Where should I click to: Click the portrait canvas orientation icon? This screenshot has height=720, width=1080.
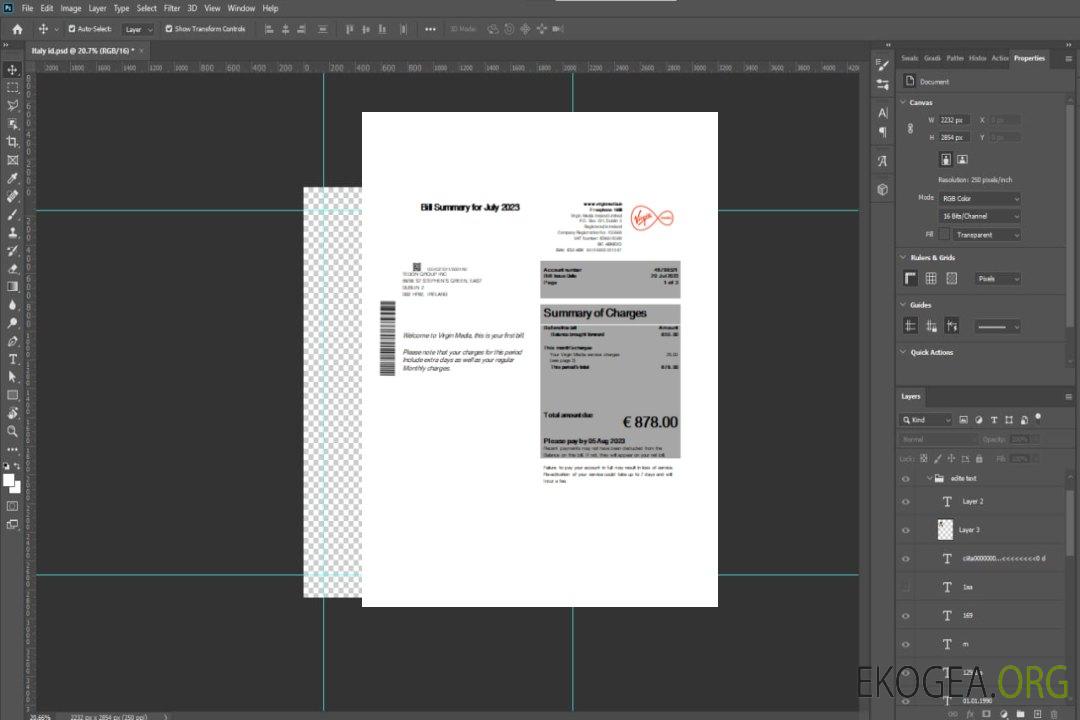click(945, 159)
